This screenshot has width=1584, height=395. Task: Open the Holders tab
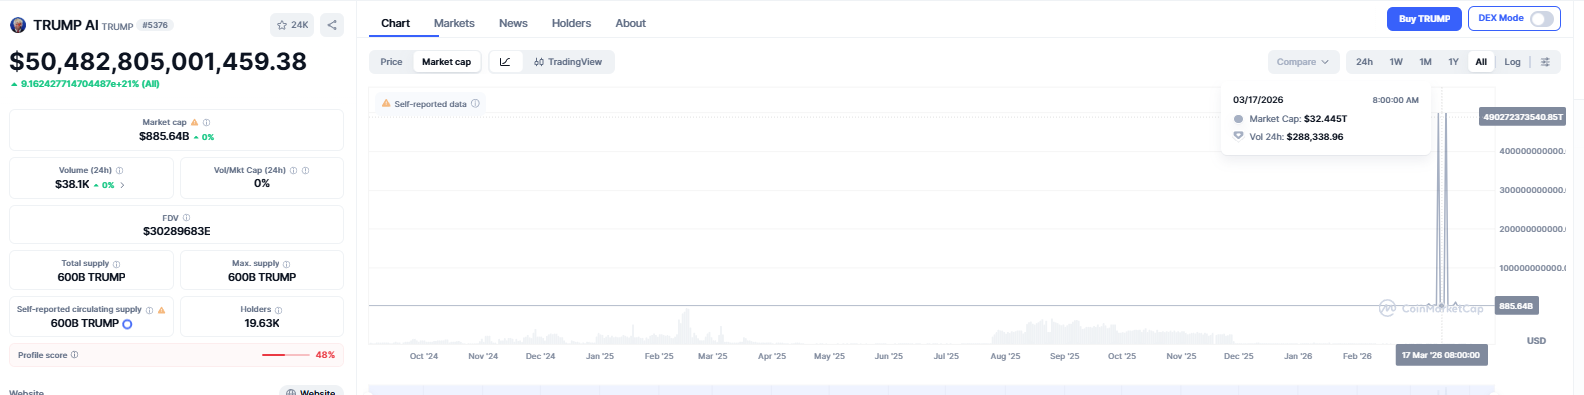pyautogui.click(x=571, y=23)
